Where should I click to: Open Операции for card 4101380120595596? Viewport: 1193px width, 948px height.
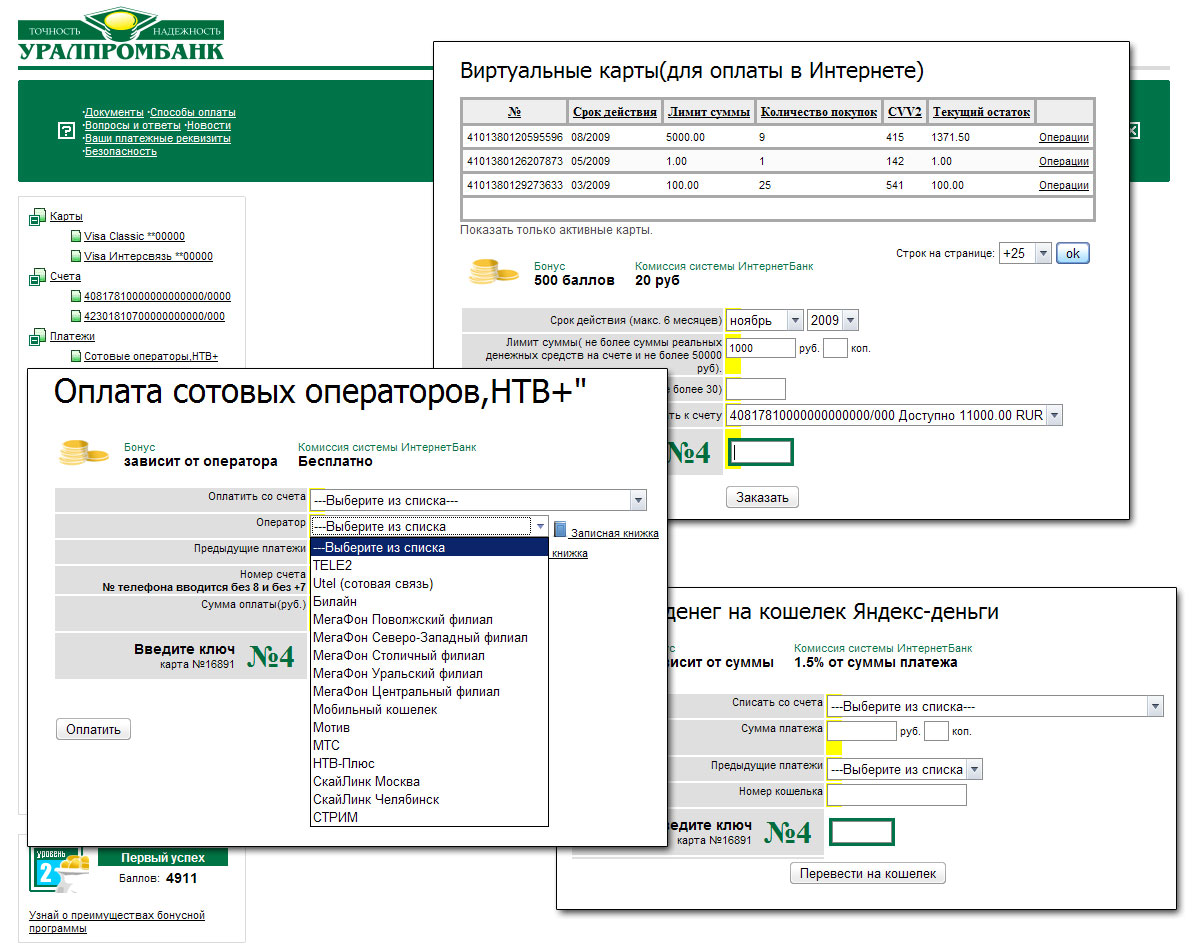point(1064,138)
